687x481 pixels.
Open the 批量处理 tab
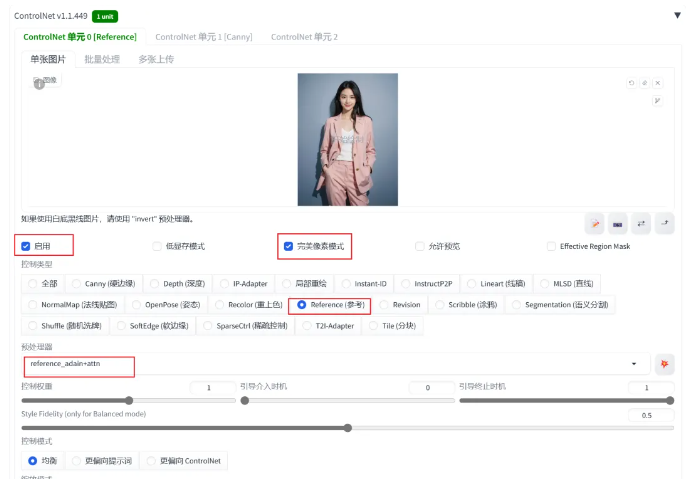(102, 59)
